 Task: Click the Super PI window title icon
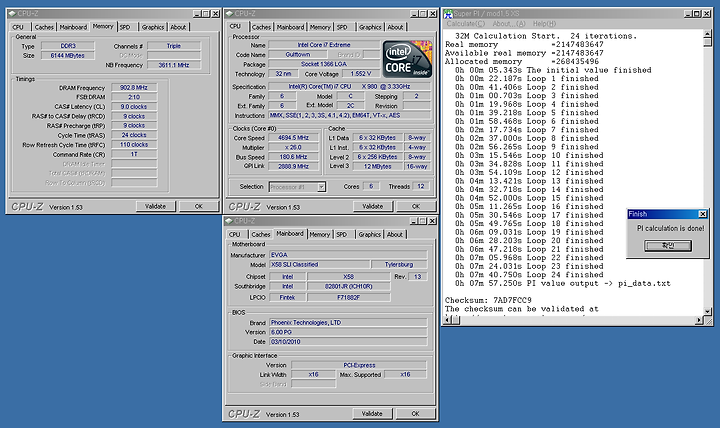tap(448, 14)
